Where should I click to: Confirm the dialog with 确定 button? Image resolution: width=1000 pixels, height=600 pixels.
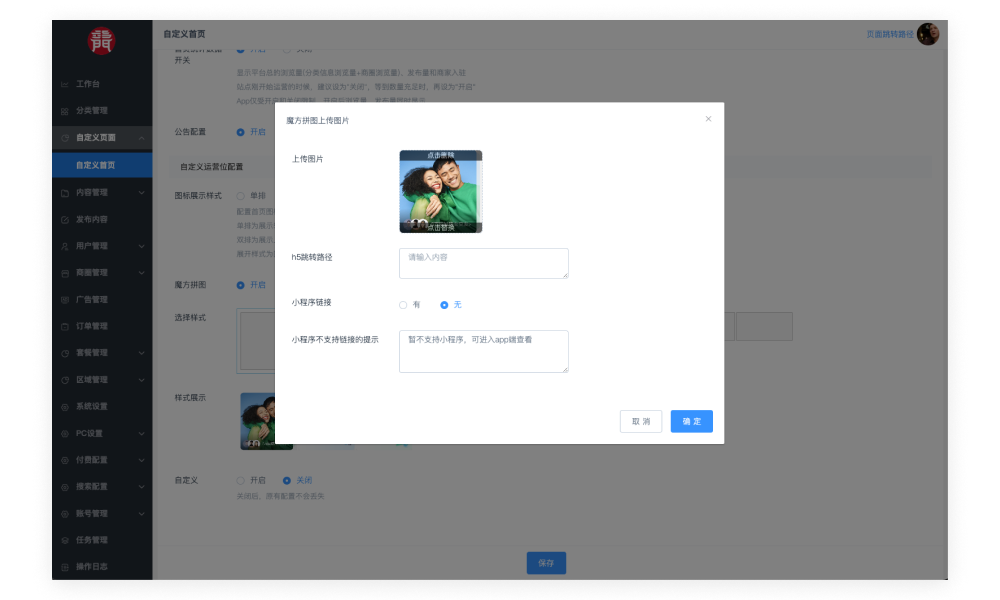pyautogui.click(x=691, y=421)
